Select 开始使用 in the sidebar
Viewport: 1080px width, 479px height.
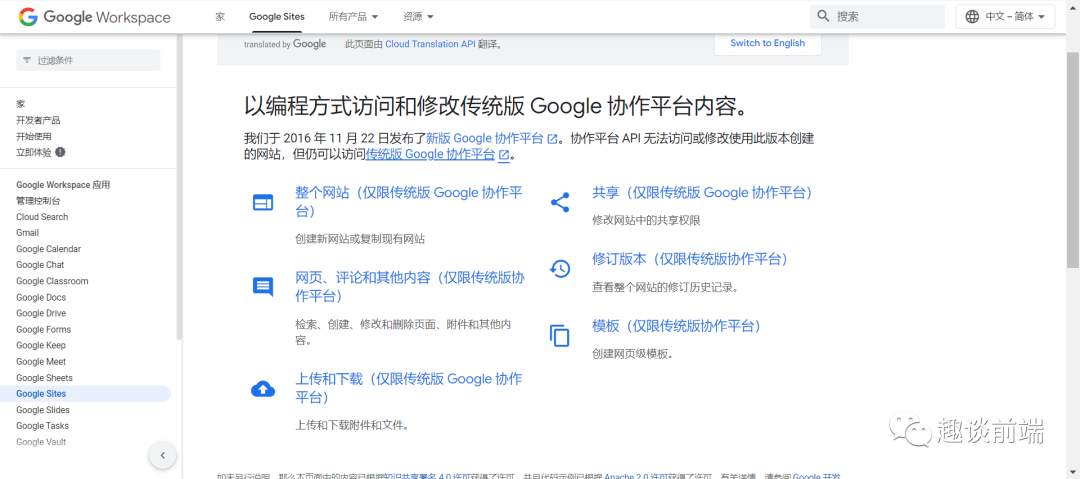[34, 136]
